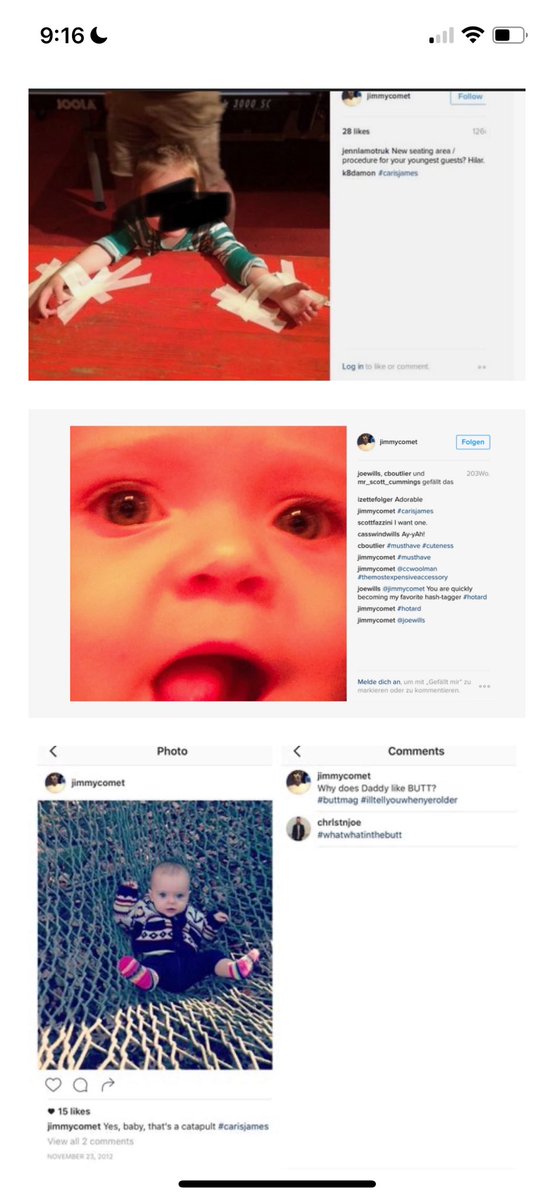
Task: Tap the #carisjames hashtag in catapult caption
Action: point(243,1126)
